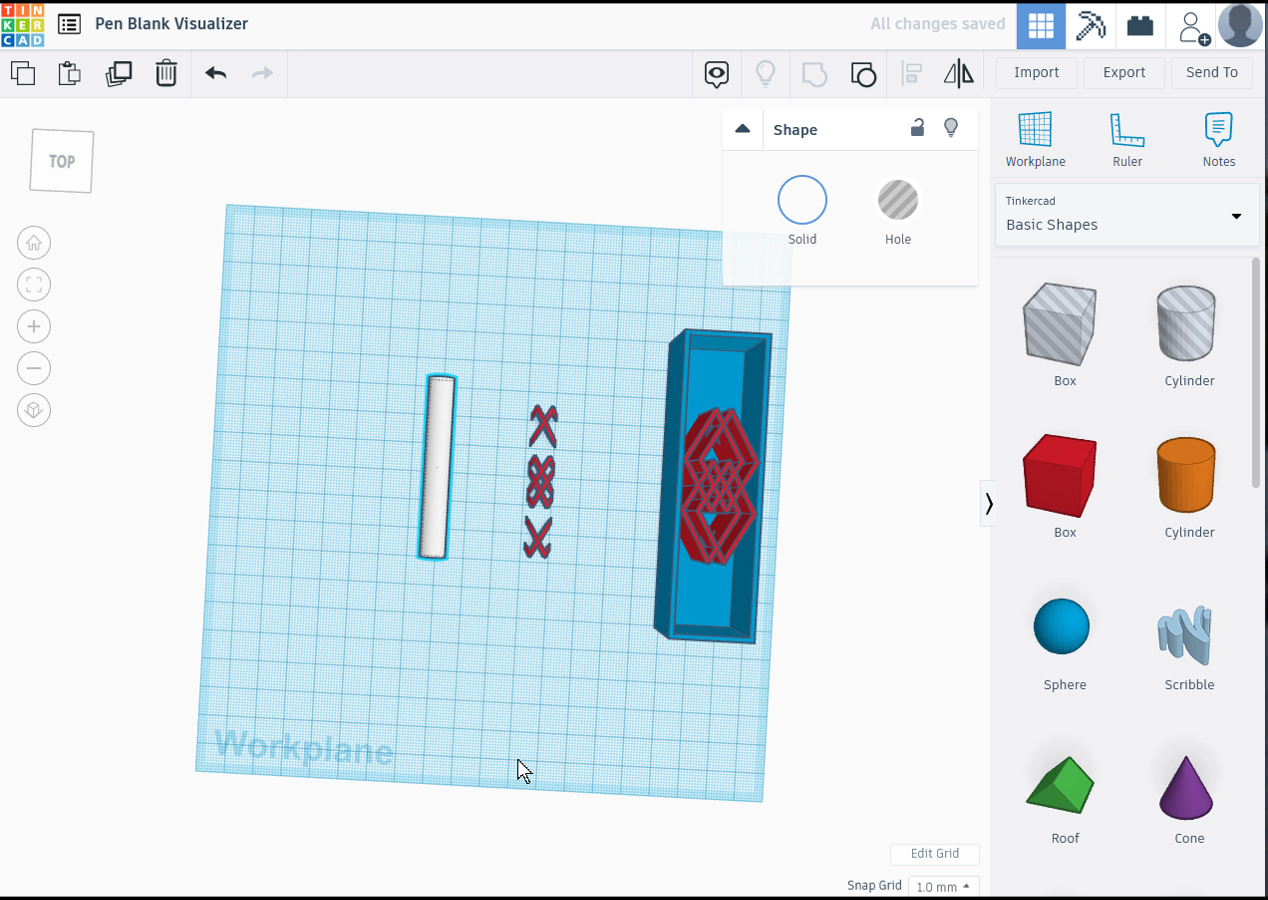Click the TOP view cube
Viewport: 1268px width, 900px height.
pos(62,161)
